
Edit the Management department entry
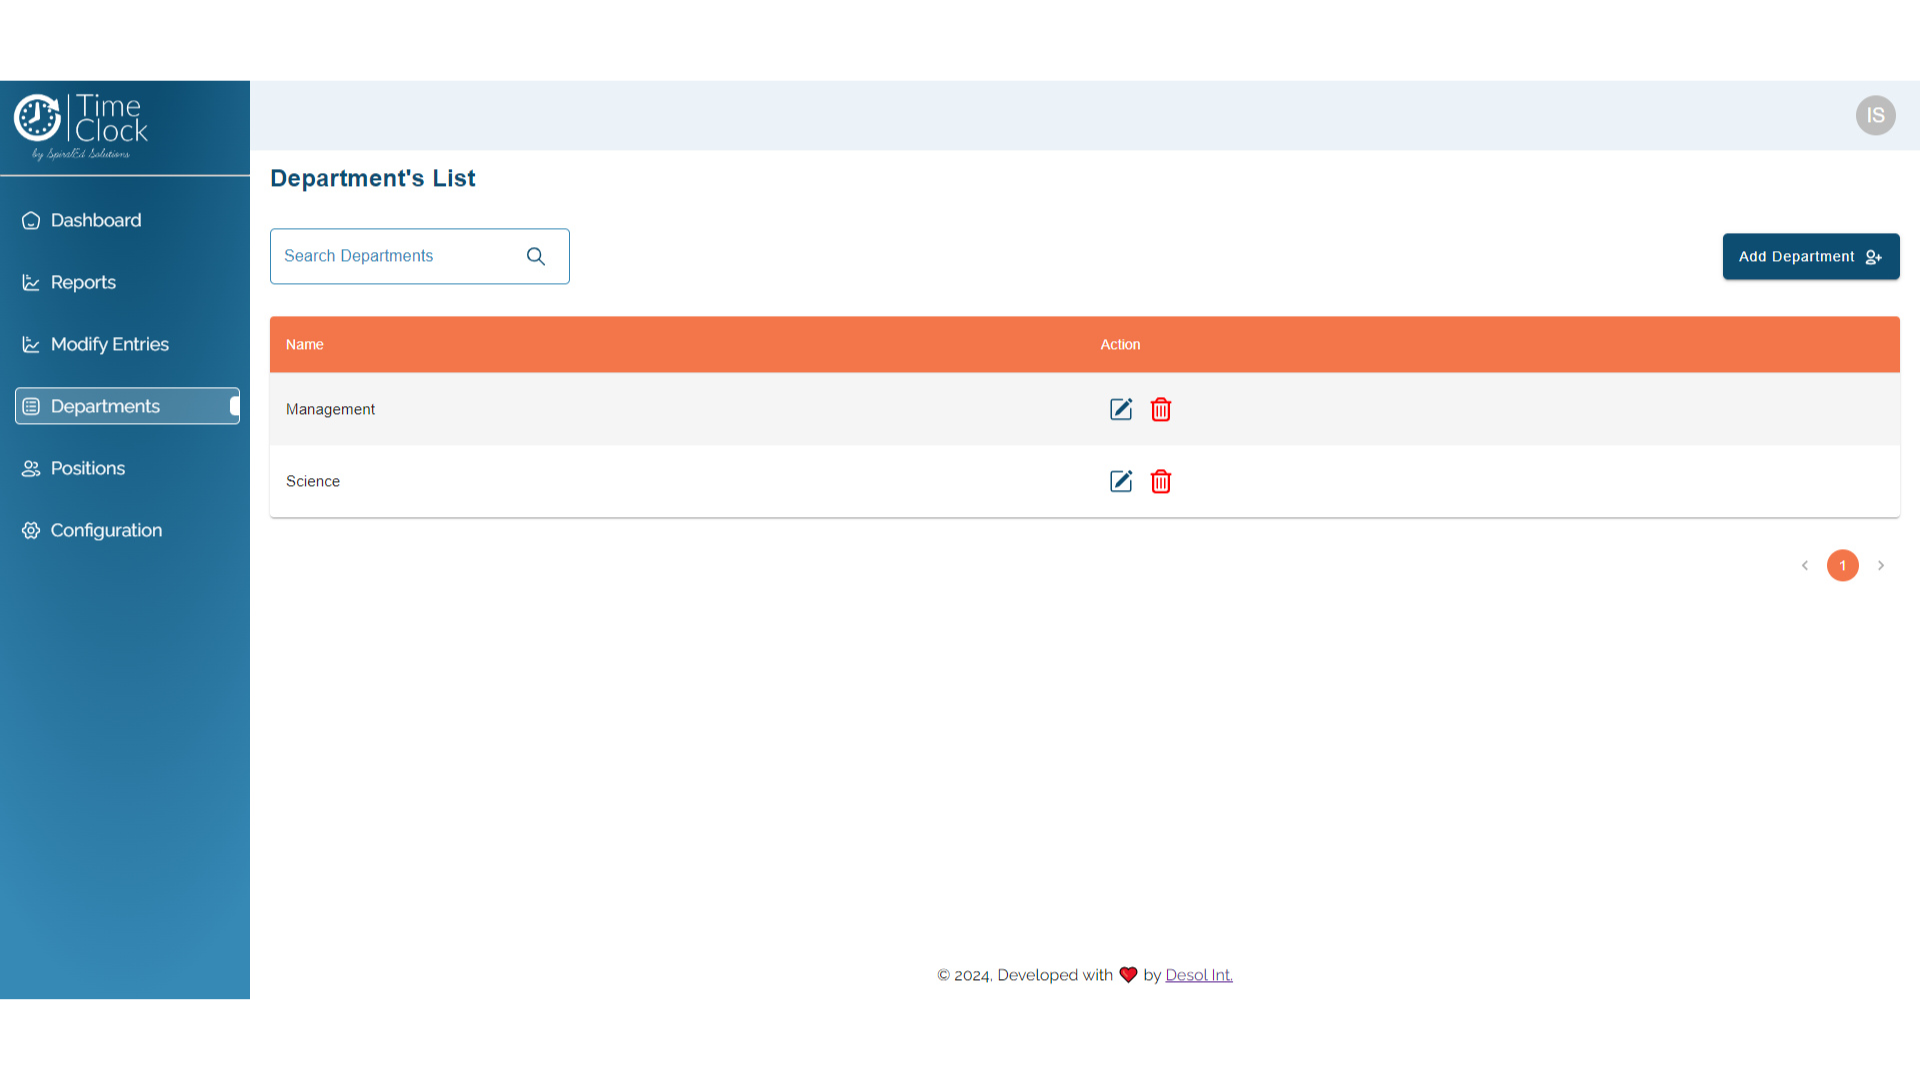click(1121, 409)
